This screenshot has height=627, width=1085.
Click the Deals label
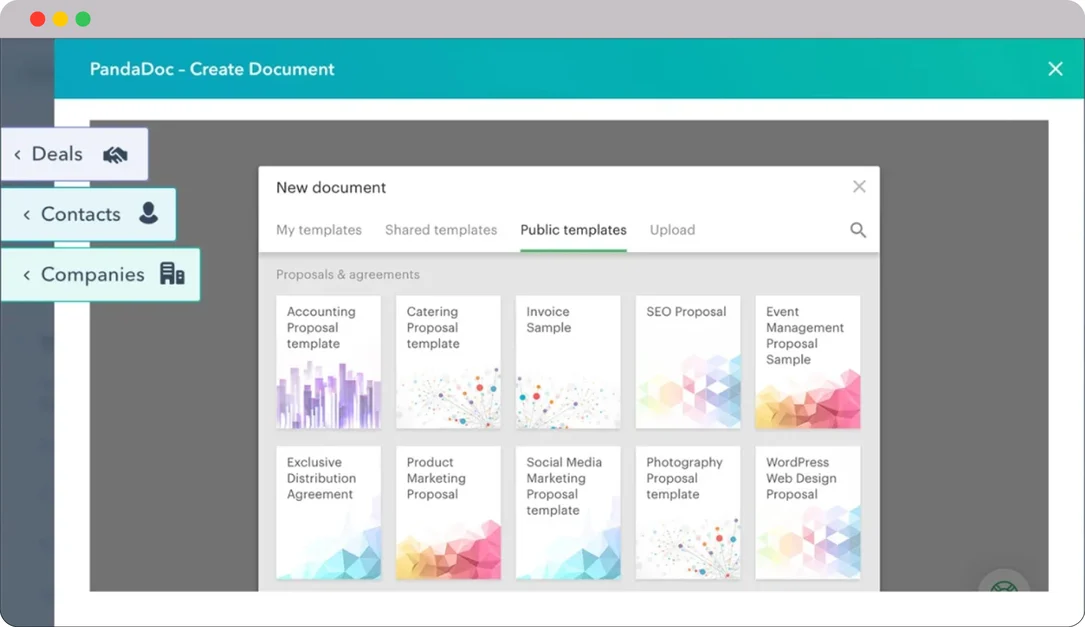[57, 154]
